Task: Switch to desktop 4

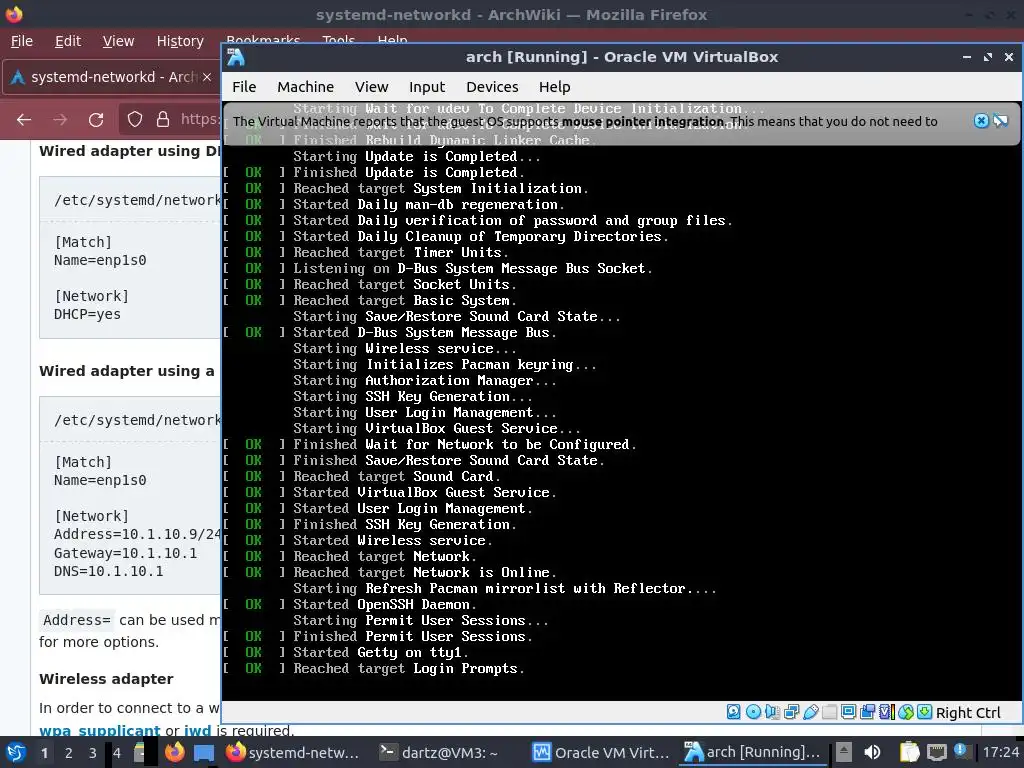Action: point(117,753)
